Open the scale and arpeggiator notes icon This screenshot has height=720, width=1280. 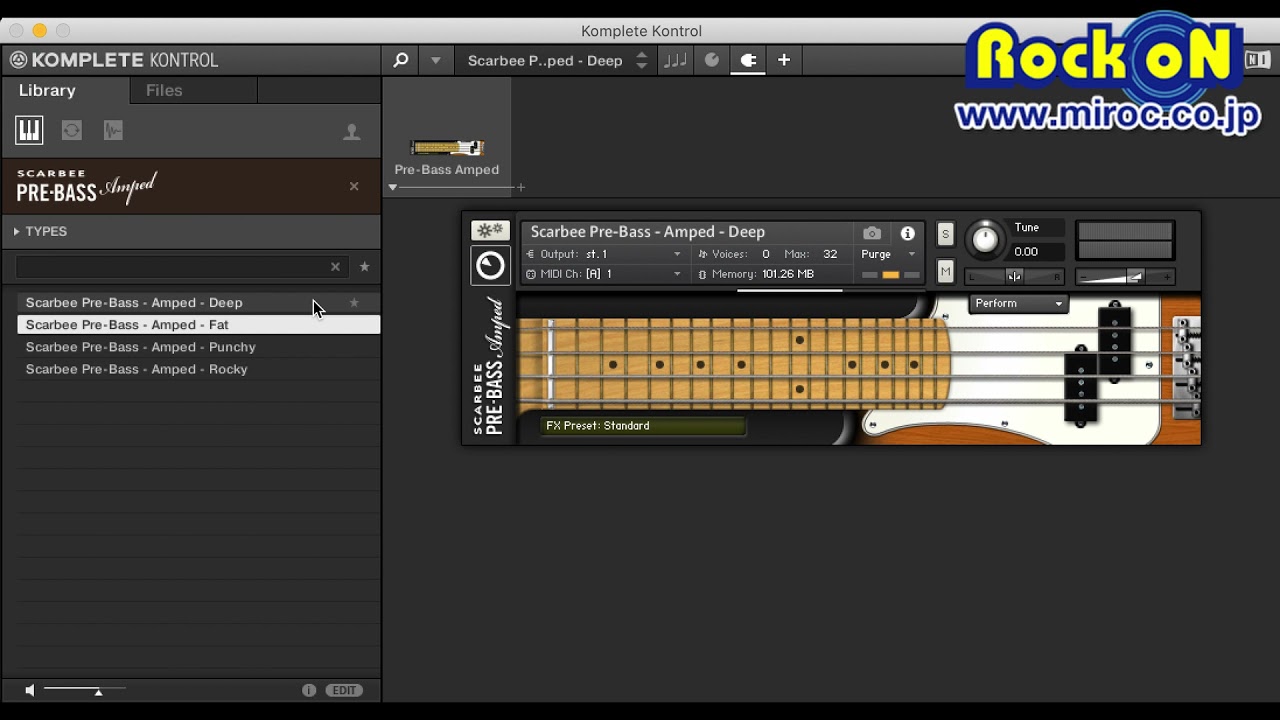coord(676,60)
